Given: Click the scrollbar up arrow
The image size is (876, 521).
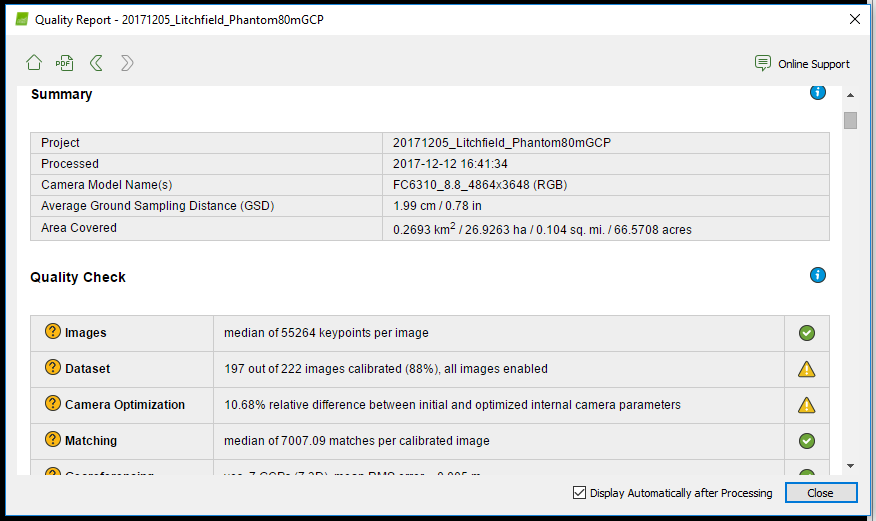Looking at the screenshot, I should click(x=850, y=95).
